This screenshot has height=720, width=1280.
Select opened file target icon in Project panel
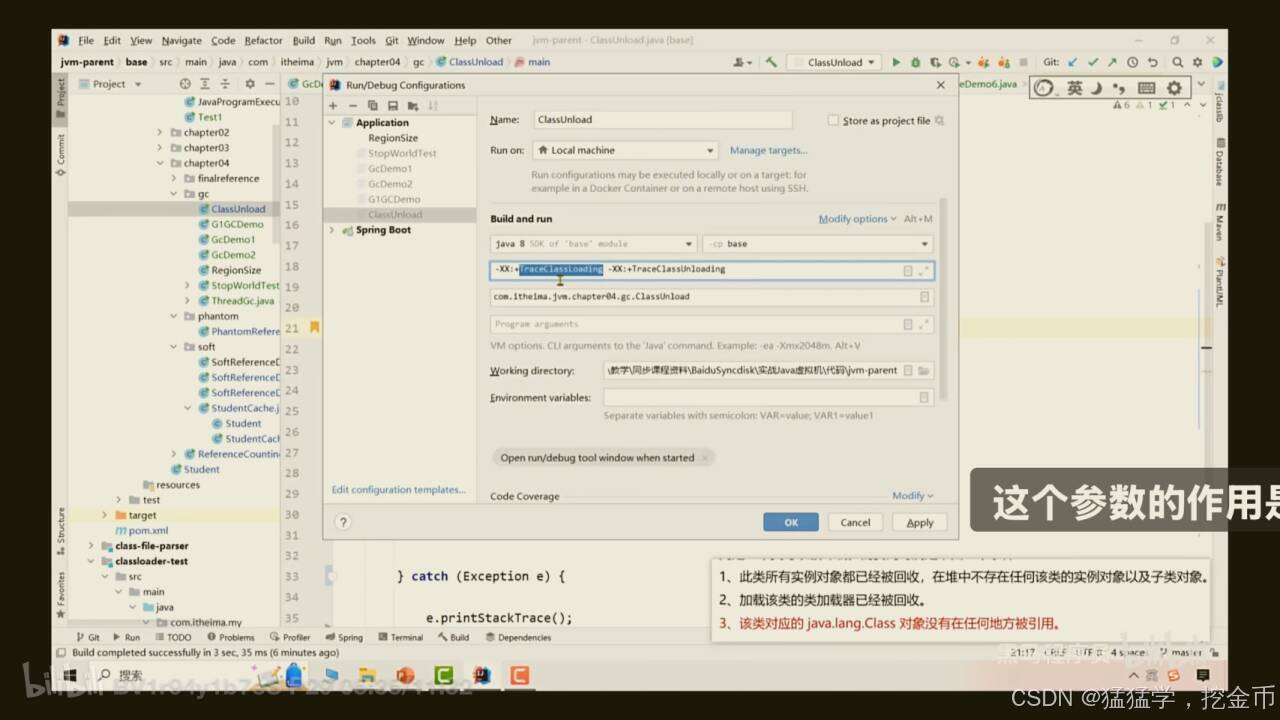click(185, 84)
